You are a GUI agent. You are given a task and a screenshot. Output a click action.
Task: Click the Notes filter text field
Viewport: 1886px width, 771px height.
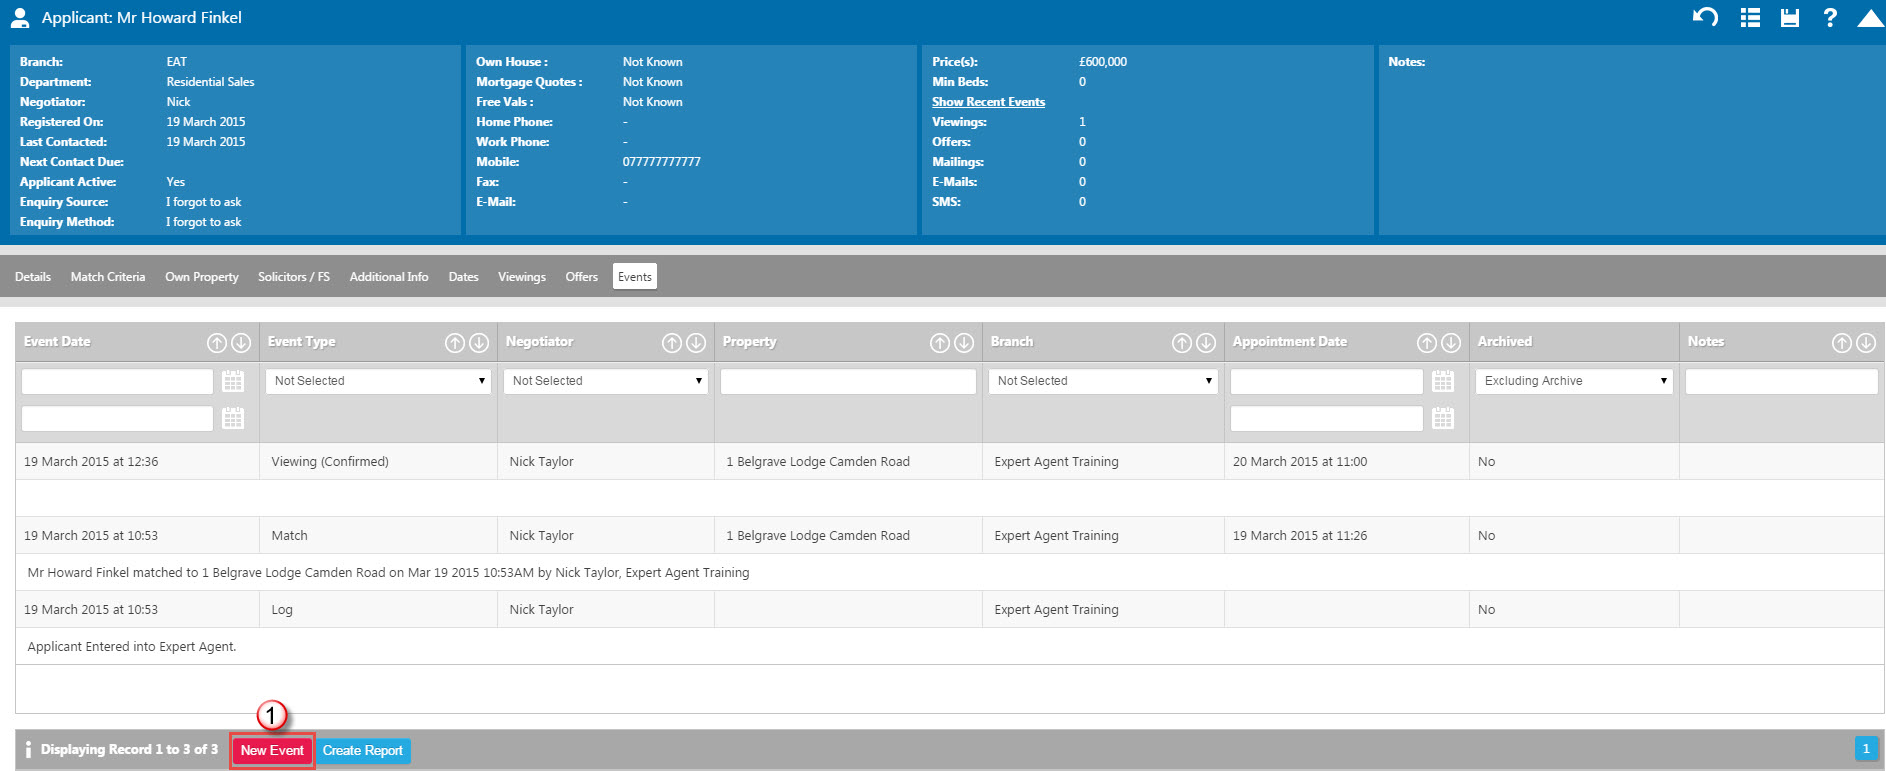pos(1781,381)
